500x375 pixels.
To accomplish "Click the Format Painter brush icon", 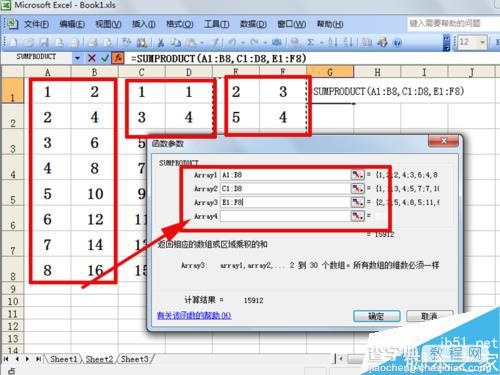I will click(214, 42).
